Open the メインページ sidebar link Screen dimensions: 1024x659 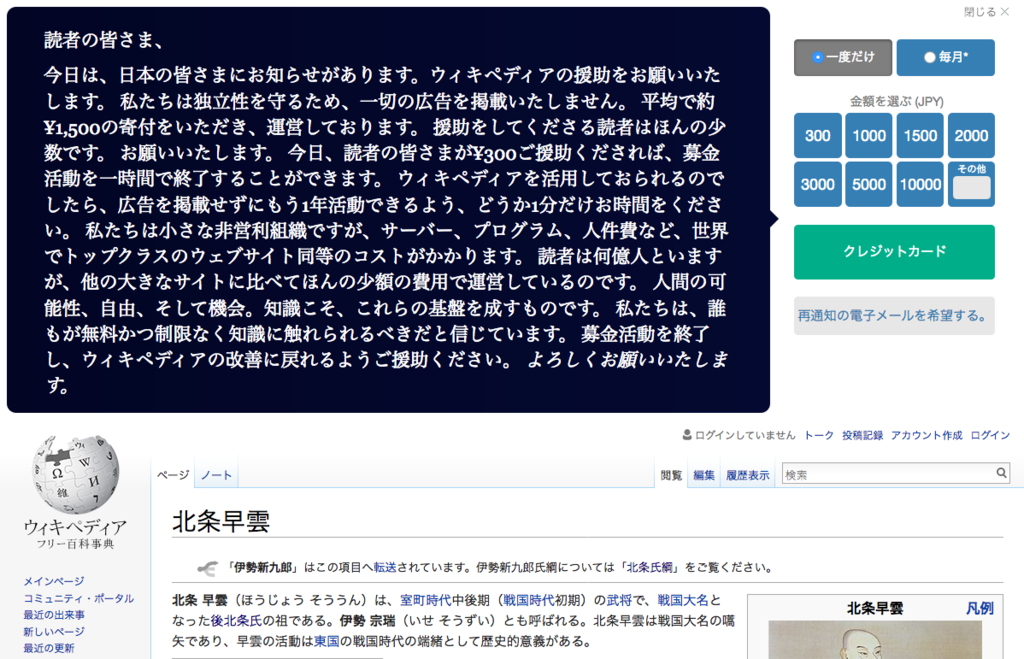click(54, 581)
